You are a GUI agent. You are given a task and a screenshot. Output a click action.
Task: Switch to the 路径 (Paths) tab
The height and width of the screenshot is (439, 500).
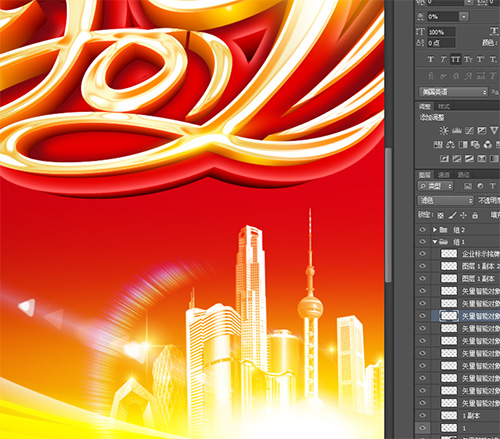pos(463,174)
